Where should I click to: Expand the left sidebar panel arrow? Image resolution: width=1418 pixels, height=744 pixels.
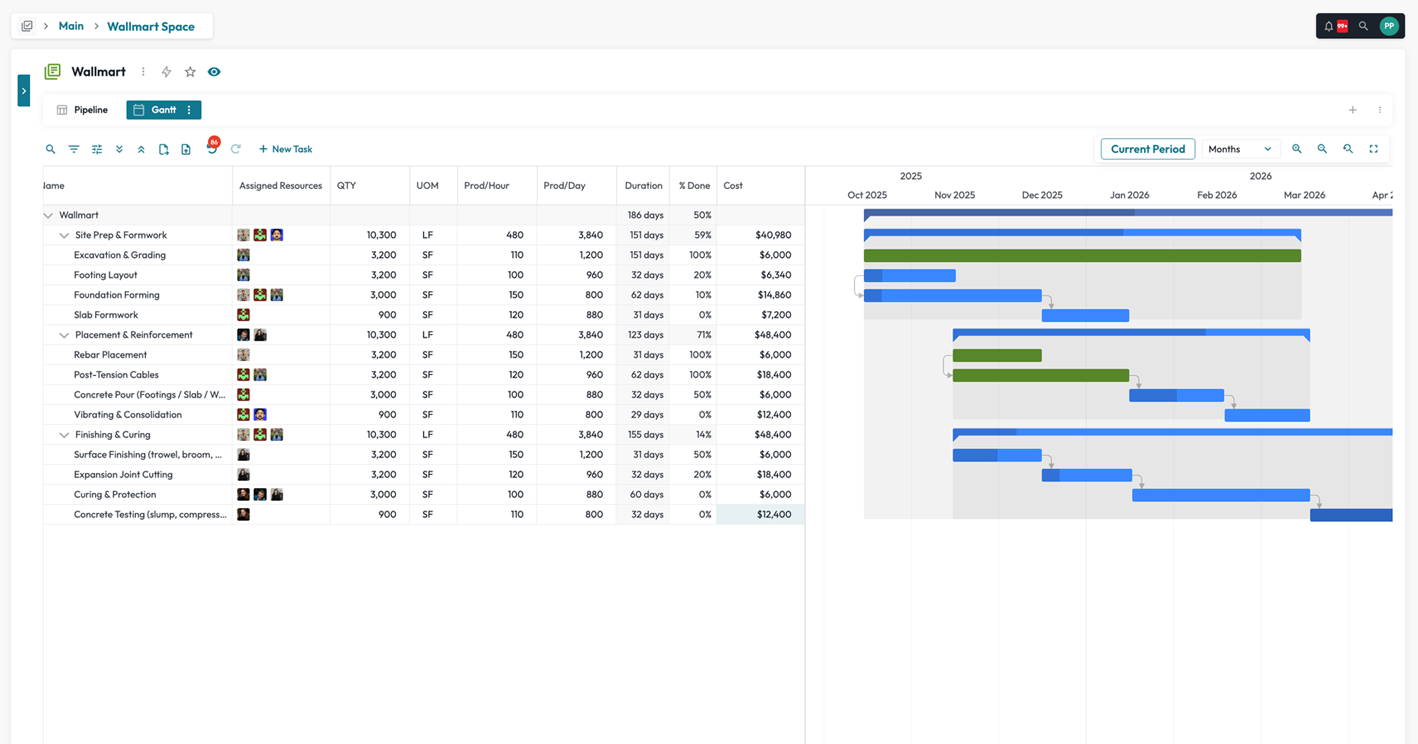coord(23,91)
